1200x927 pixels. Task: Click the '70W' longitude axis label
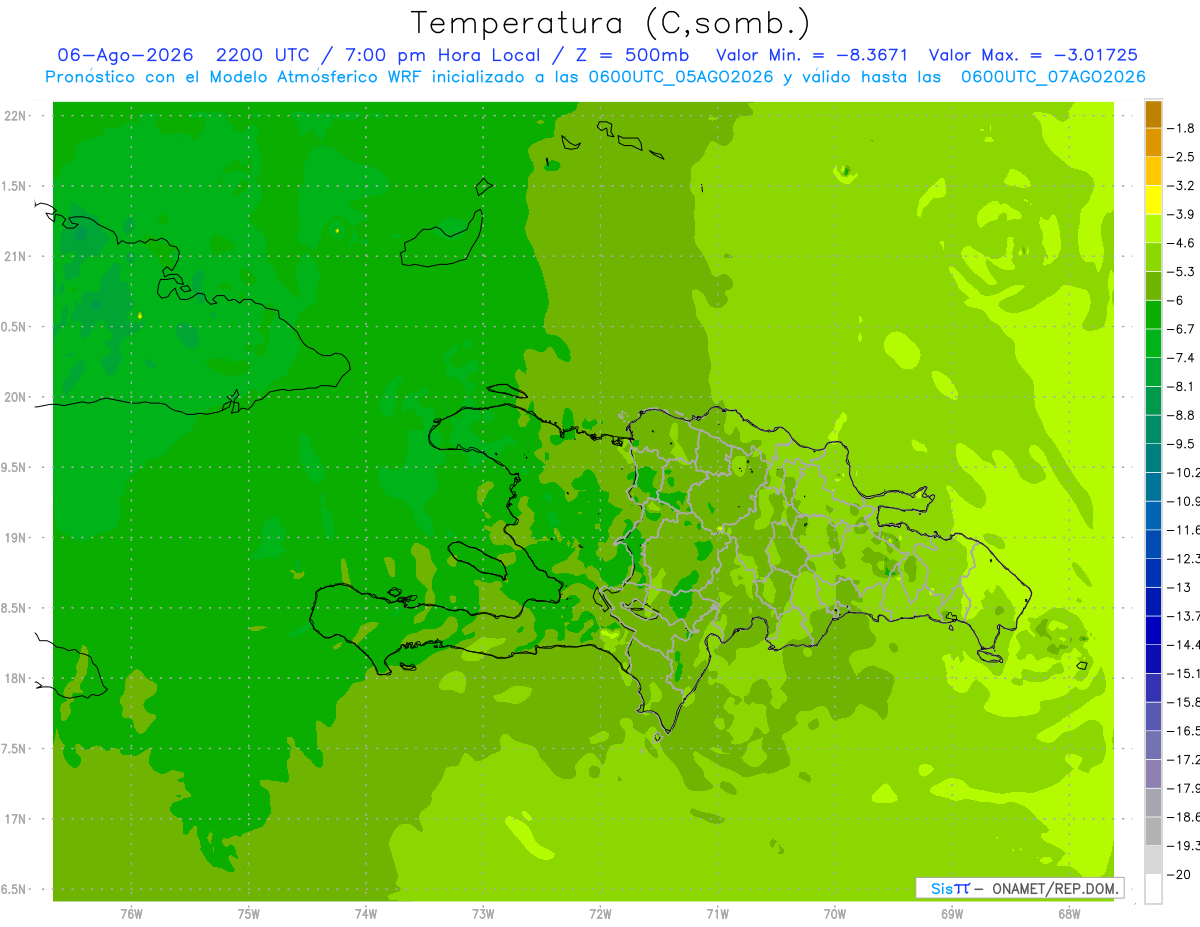coord(835,914)
